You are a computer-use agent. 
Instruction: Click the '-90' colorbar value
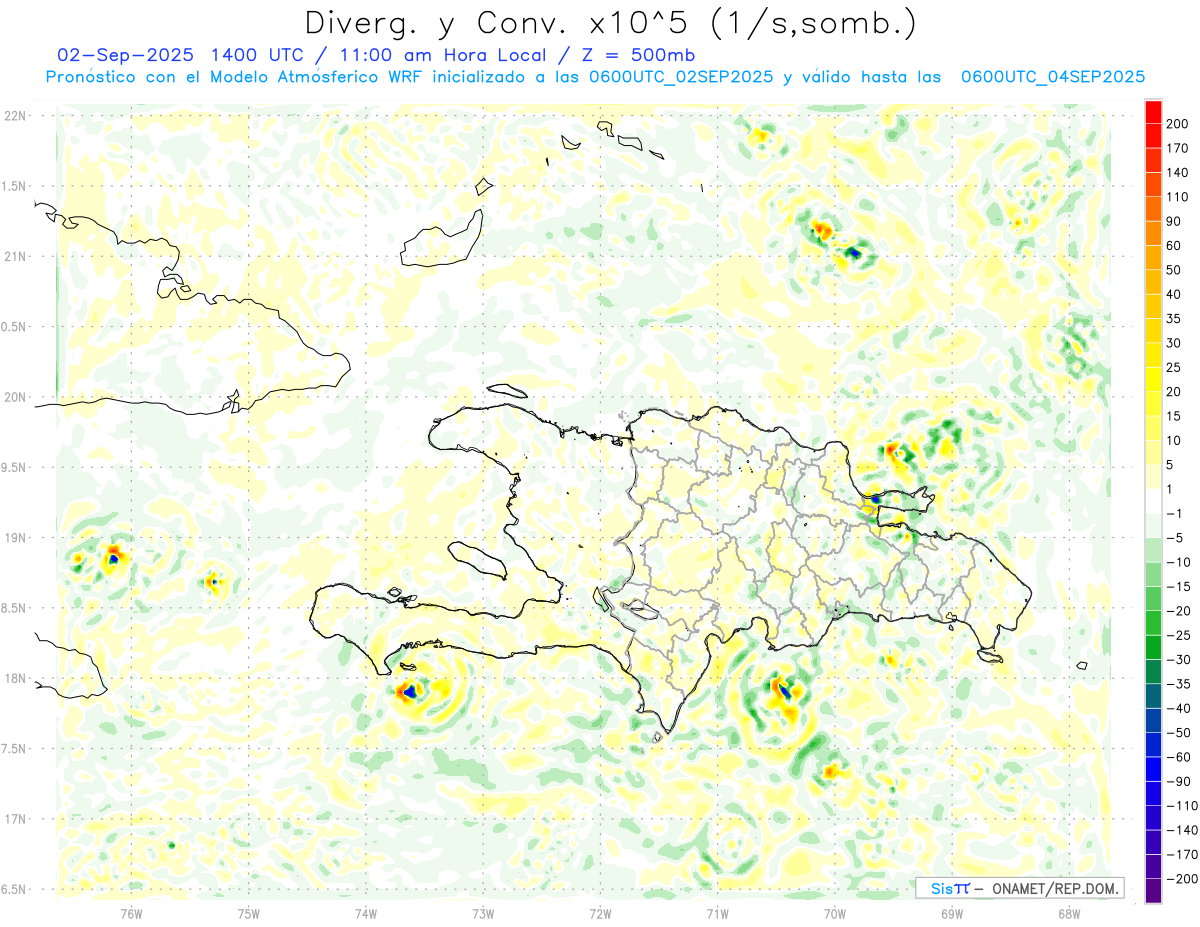(1178, 781)
